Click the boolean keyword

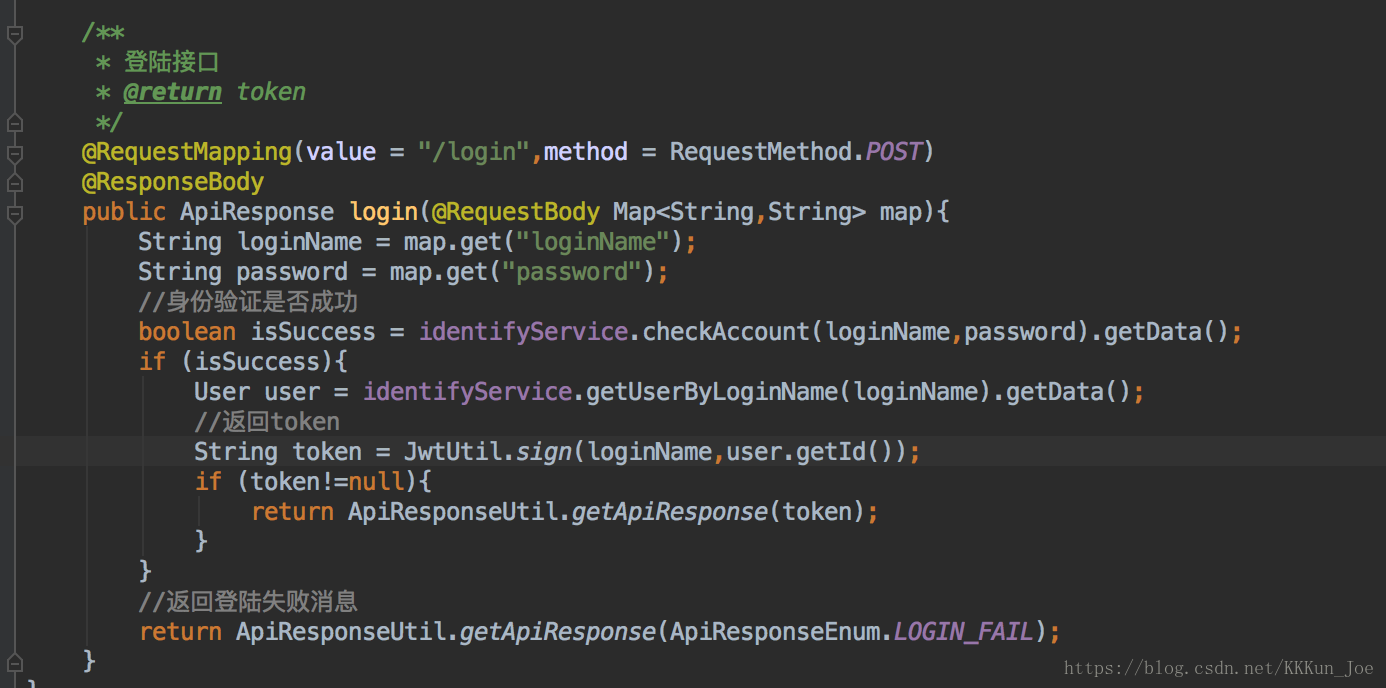(x=187, y=332)
